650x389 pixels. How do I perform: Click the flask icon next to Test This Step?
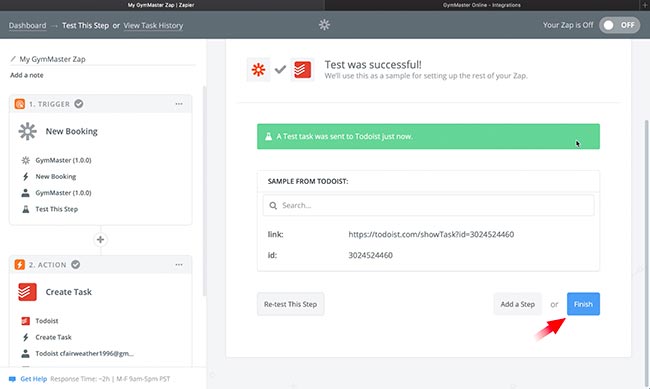[26, 209]
